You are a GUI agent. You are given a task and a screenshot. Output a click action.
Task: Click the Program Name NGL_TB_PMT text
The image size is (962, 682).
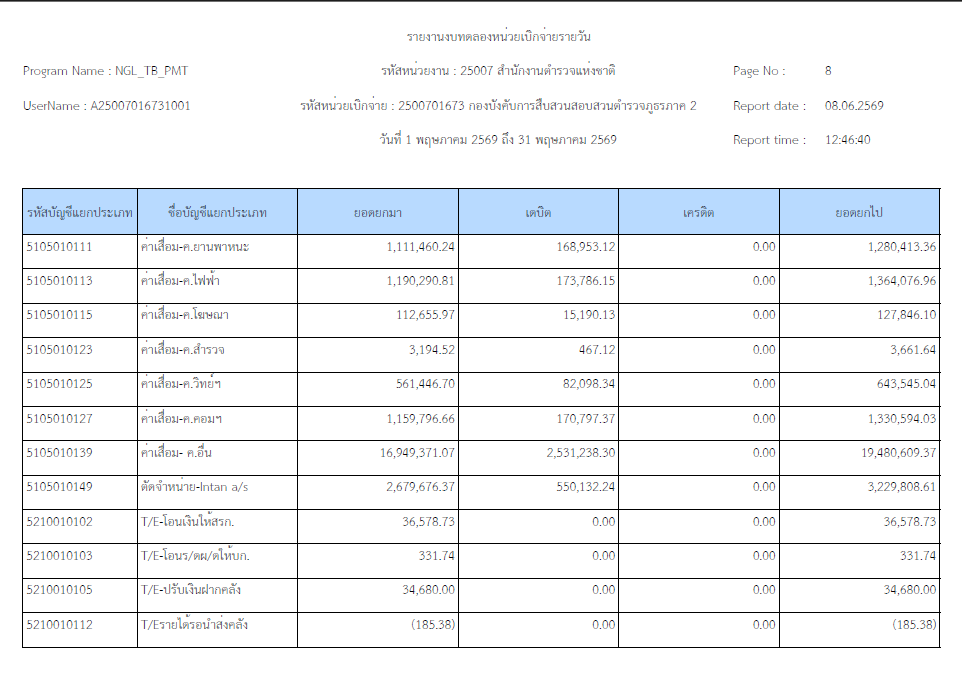[x=106, y=71]
